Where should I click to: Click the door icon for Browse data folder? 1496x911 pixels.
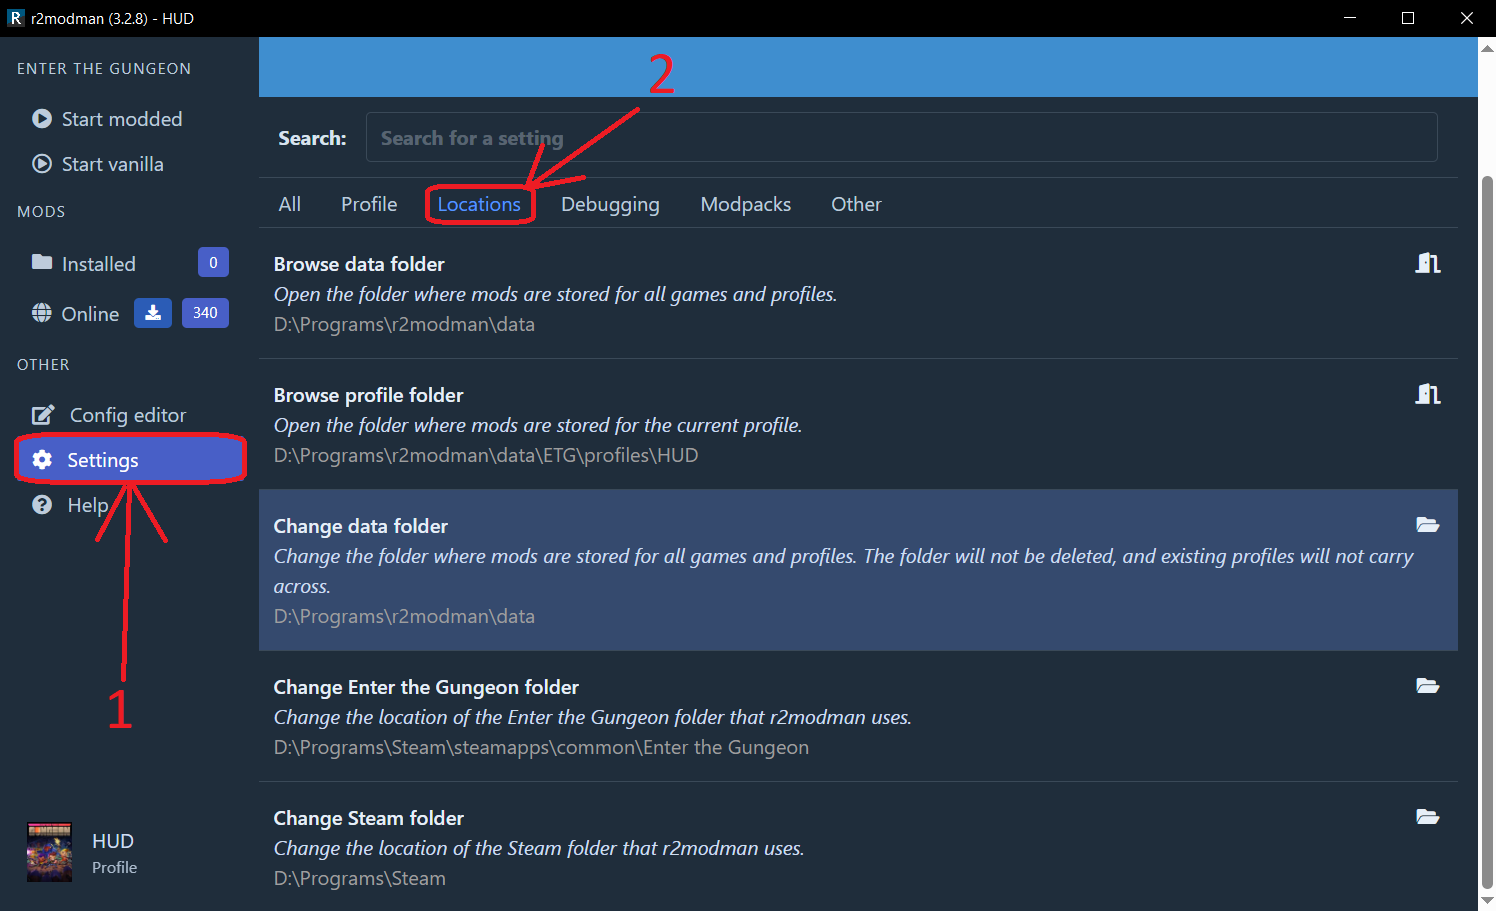(1428, 263)
